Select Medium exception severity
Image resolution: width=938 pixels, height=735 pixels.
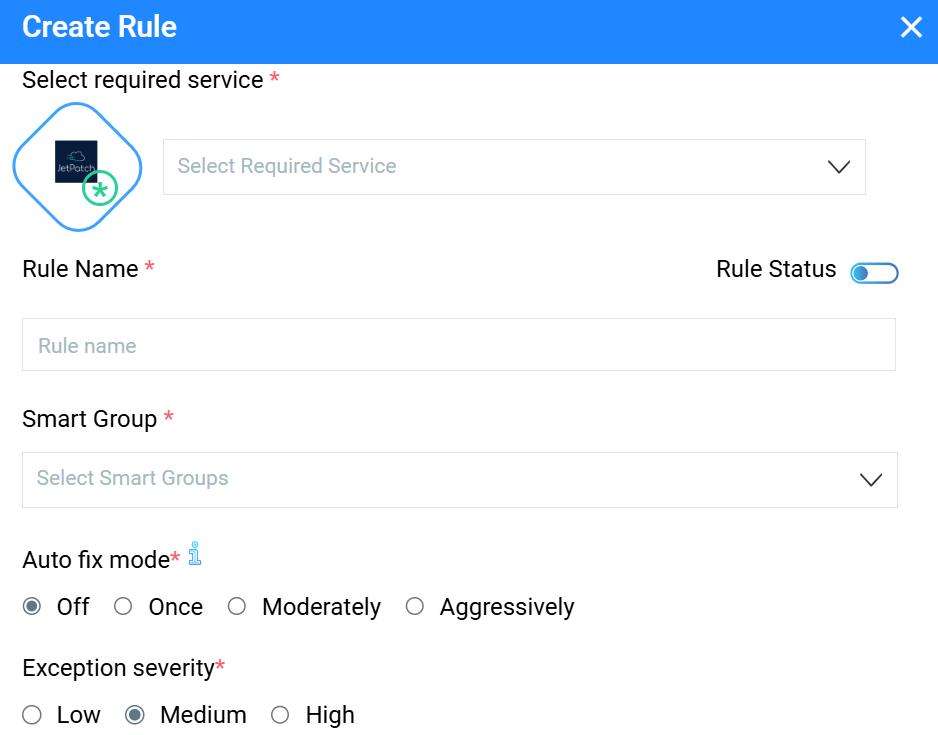point(135,715)
